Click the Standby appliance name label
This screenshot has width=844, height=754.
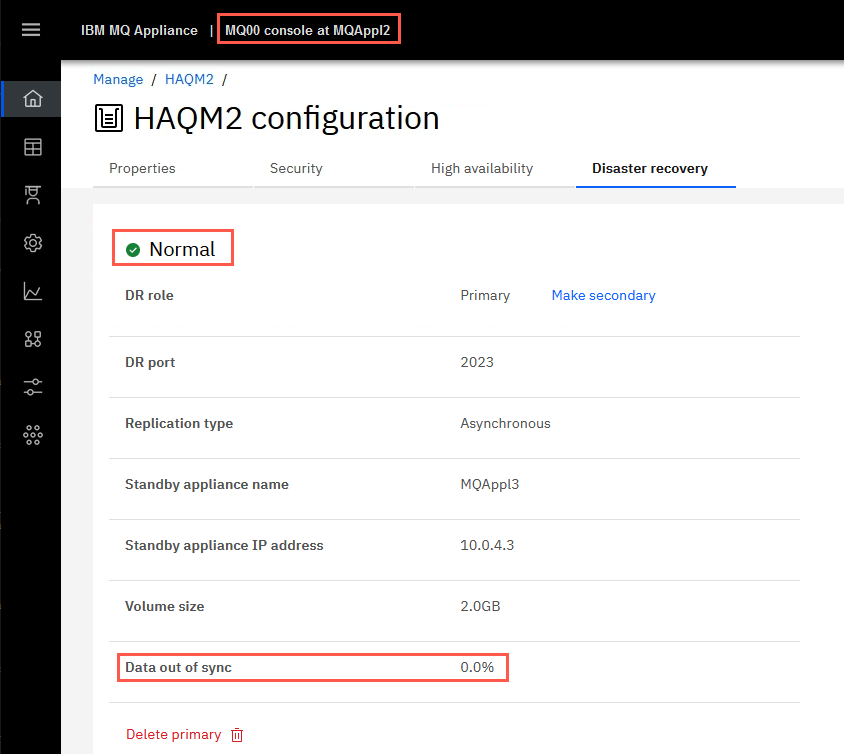[x=207, y=484]
